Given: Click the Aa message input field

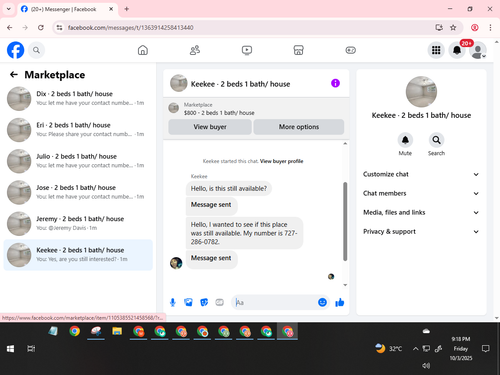Looking at the screenshot, I should coord(274,302).
